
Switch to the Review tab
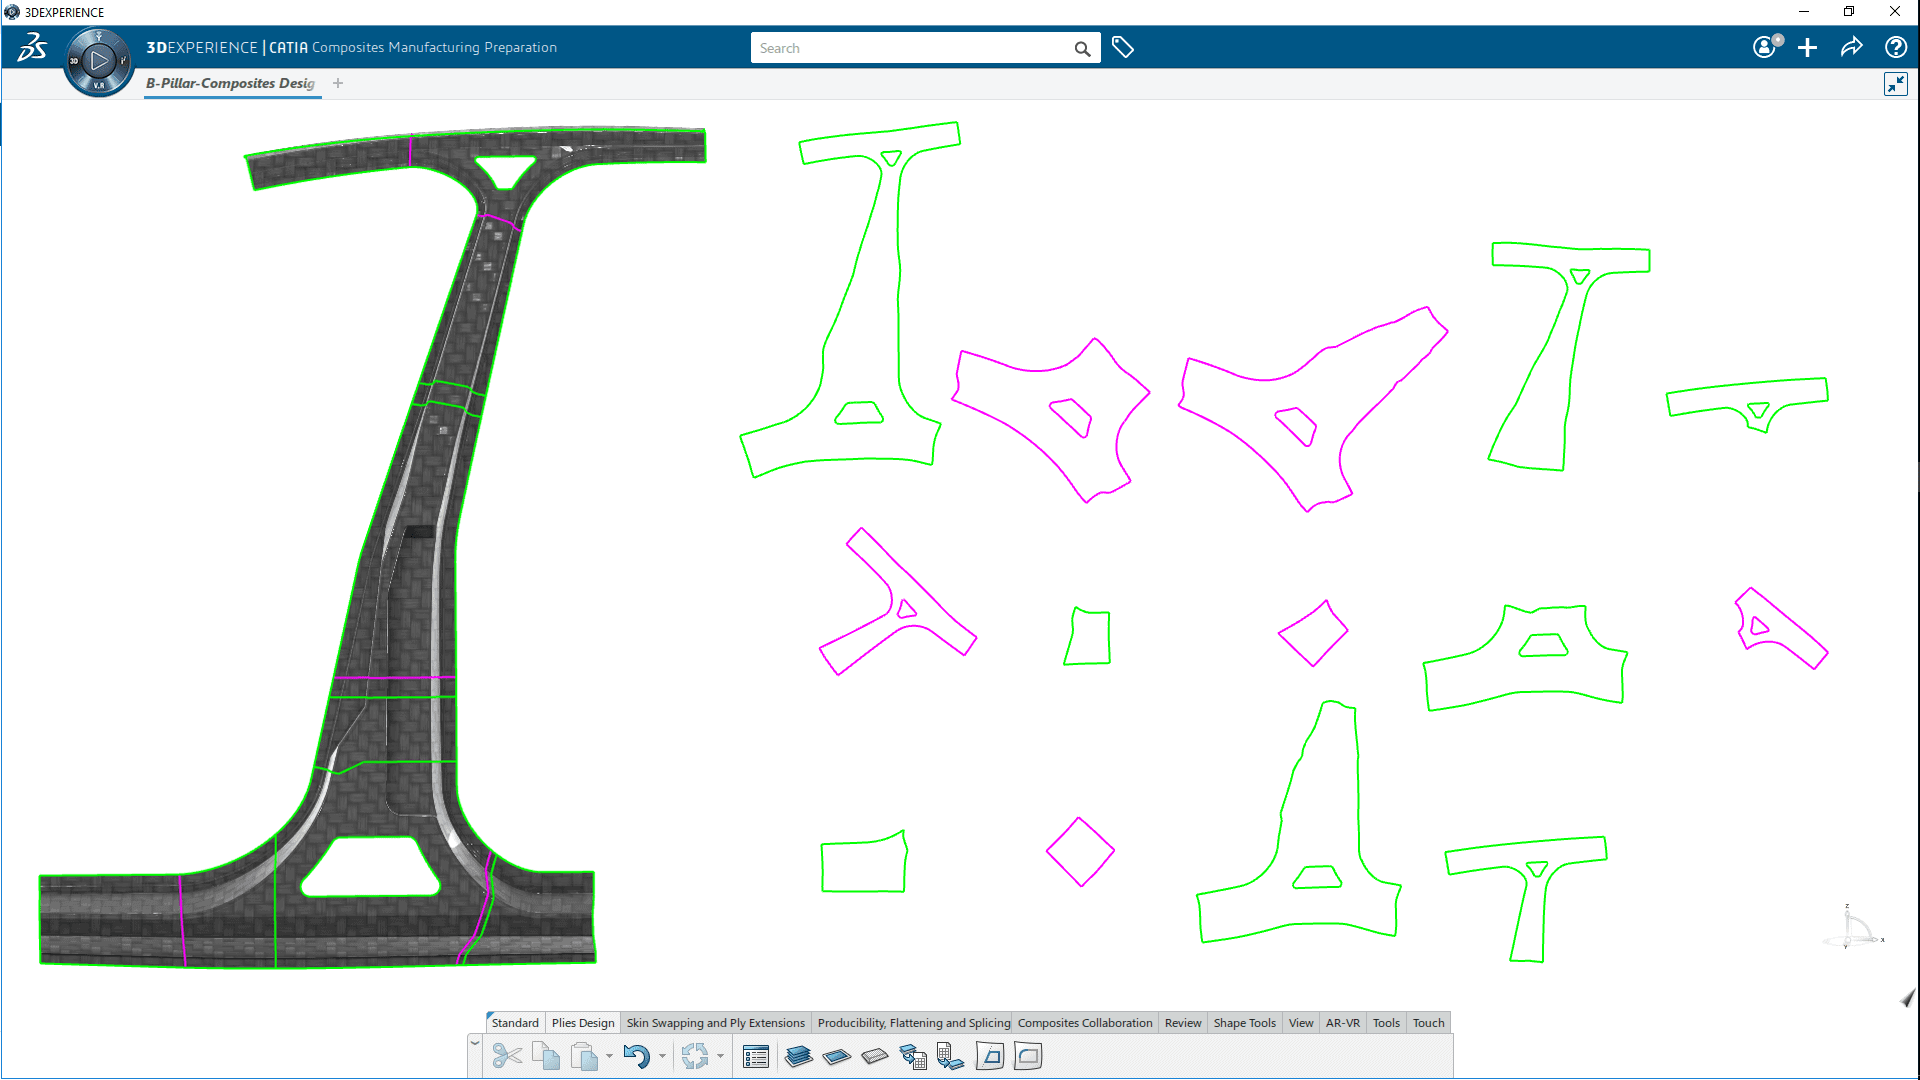click(x=1182, y=1022)
